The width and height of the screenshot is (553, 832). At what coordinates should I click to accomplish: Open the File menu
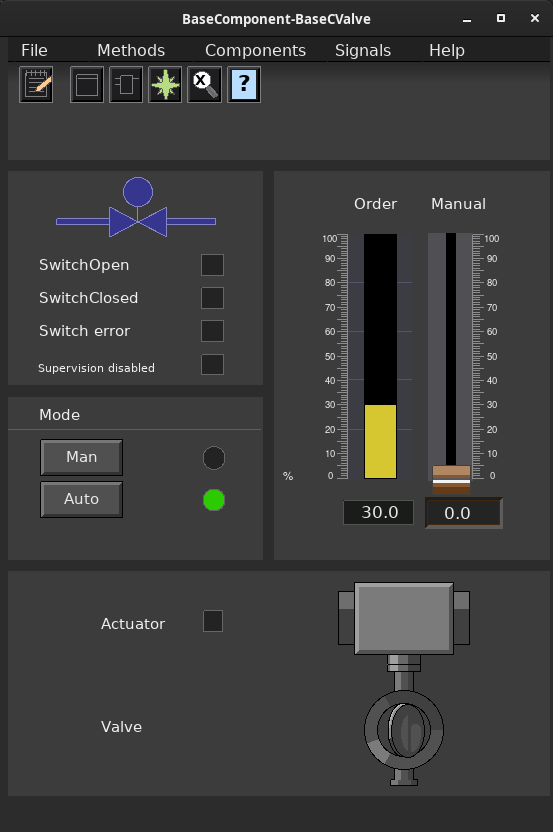click(34, 50)
